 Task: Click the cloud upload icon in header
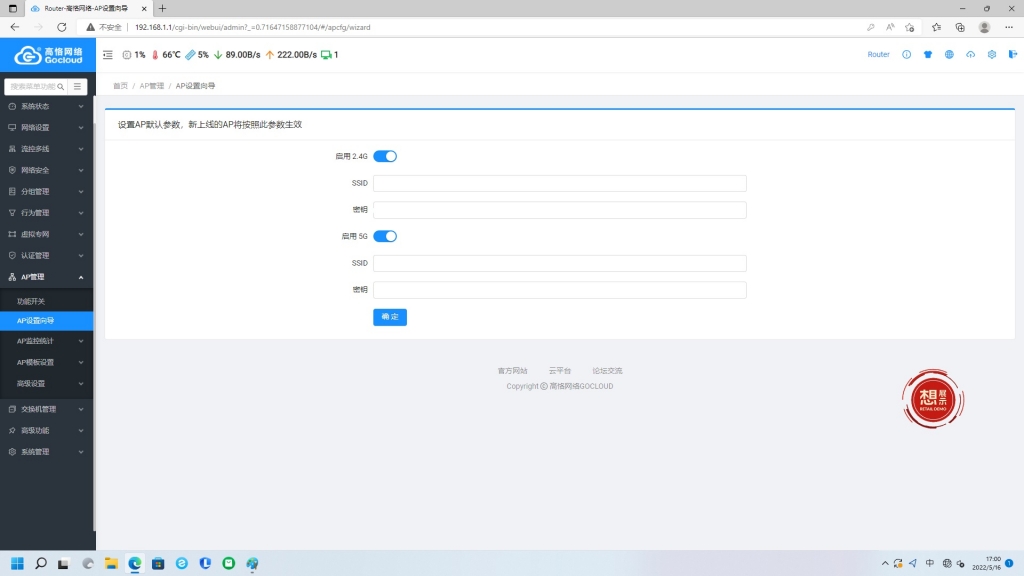click(x=970, y=55)
